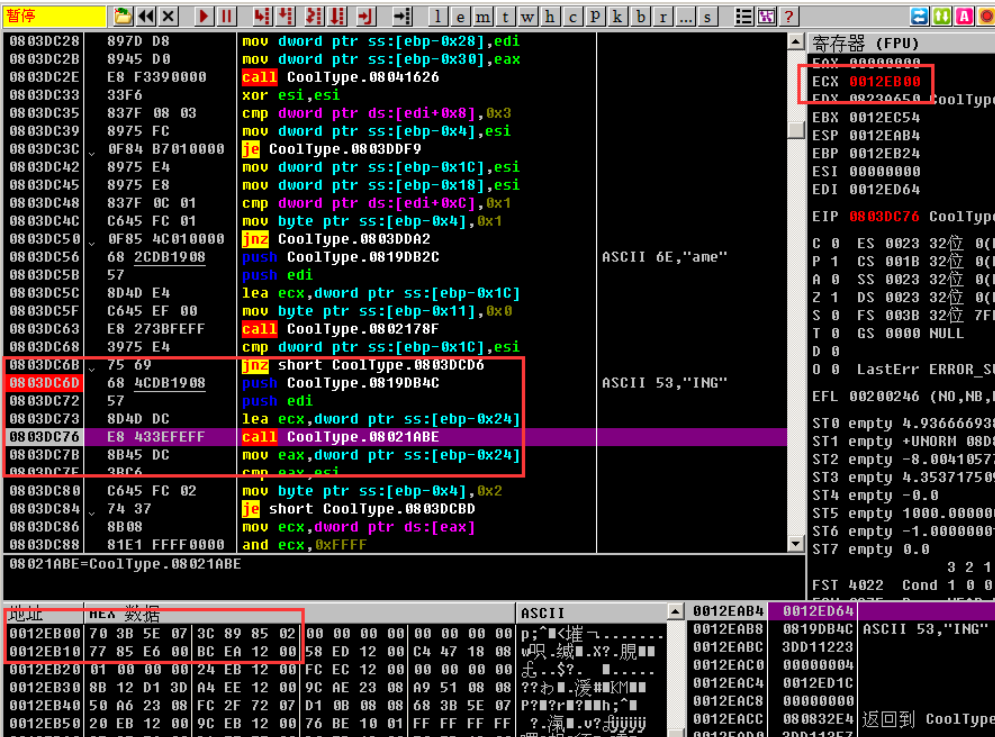Restart the program with the rewind icon
This screenshot has height=737, width=995.
click(x=146, y=17)
